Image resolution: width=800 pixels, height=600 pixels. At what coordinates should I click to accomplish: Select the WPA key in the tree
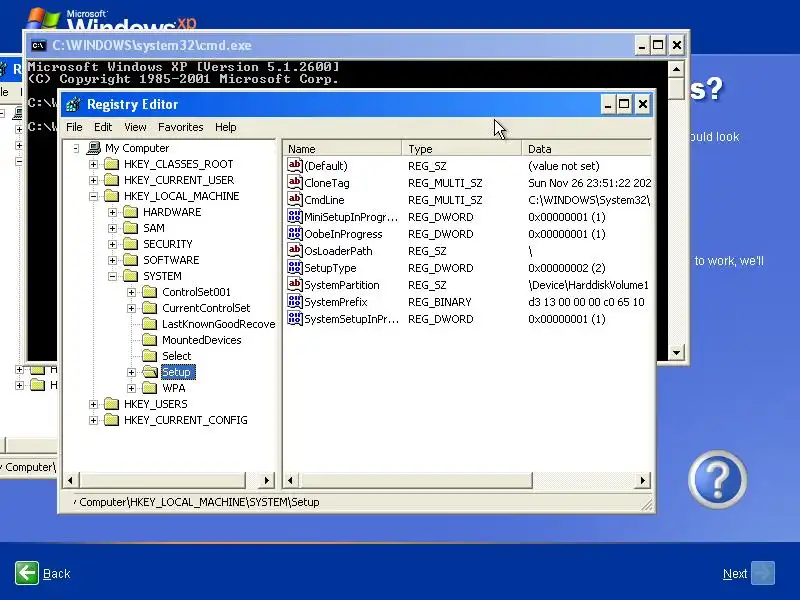(x=173, y=388)
